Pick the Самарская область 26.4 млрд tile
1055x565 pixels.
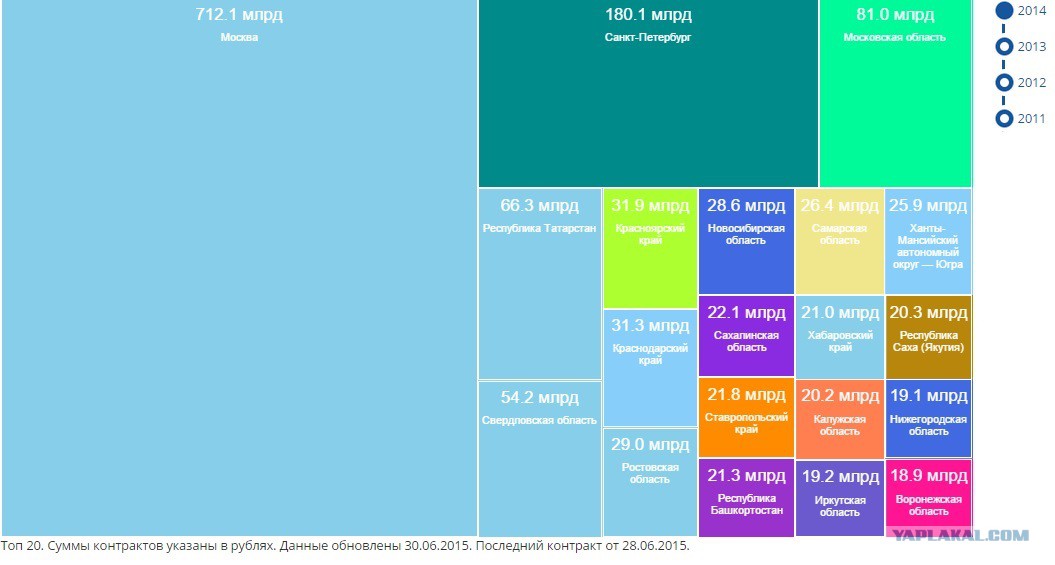[840, 241]
